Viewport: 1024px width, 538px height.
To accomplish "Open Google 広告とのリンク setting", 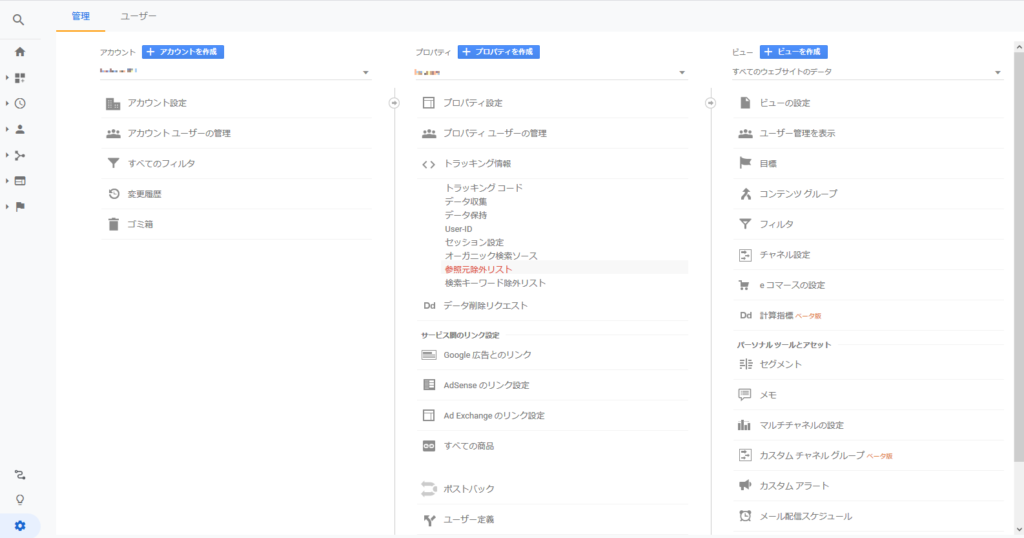I will (487, 355).
